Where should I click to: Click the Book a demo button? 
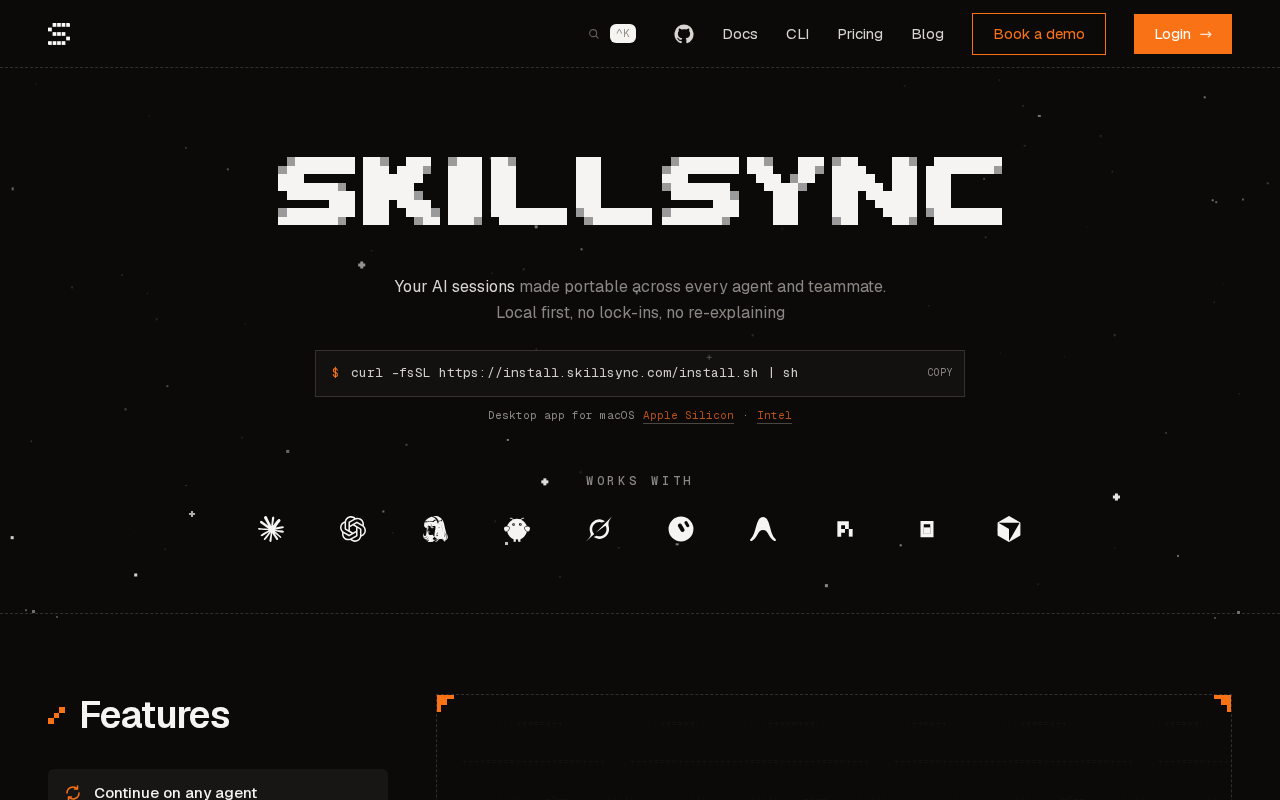tap(1039, 34)
